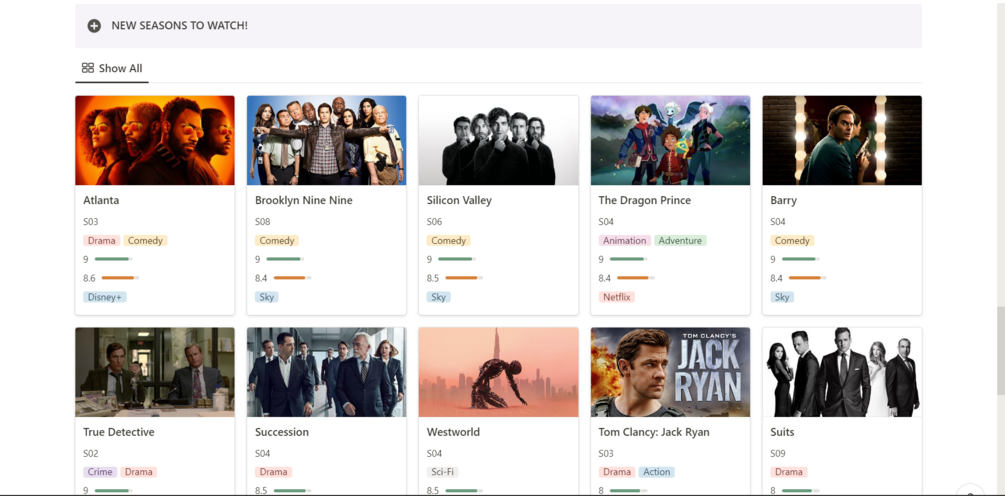Open the Silicon Valley cover image
The width and height of the screenshot is (1005, 496).
[x=499, y=140]
